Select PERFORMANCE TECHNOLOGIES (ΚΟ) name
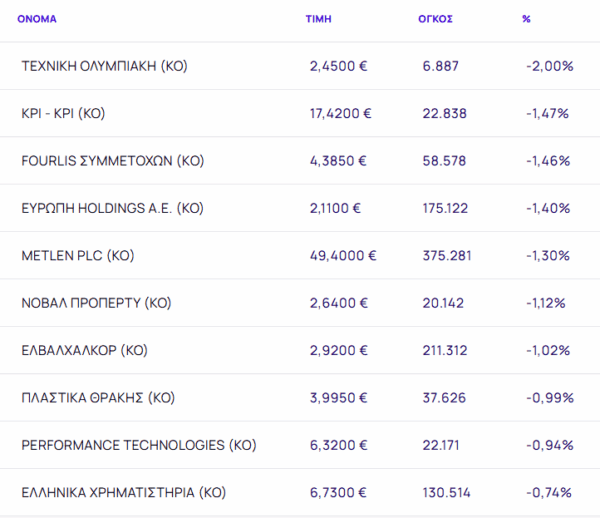 139,445
